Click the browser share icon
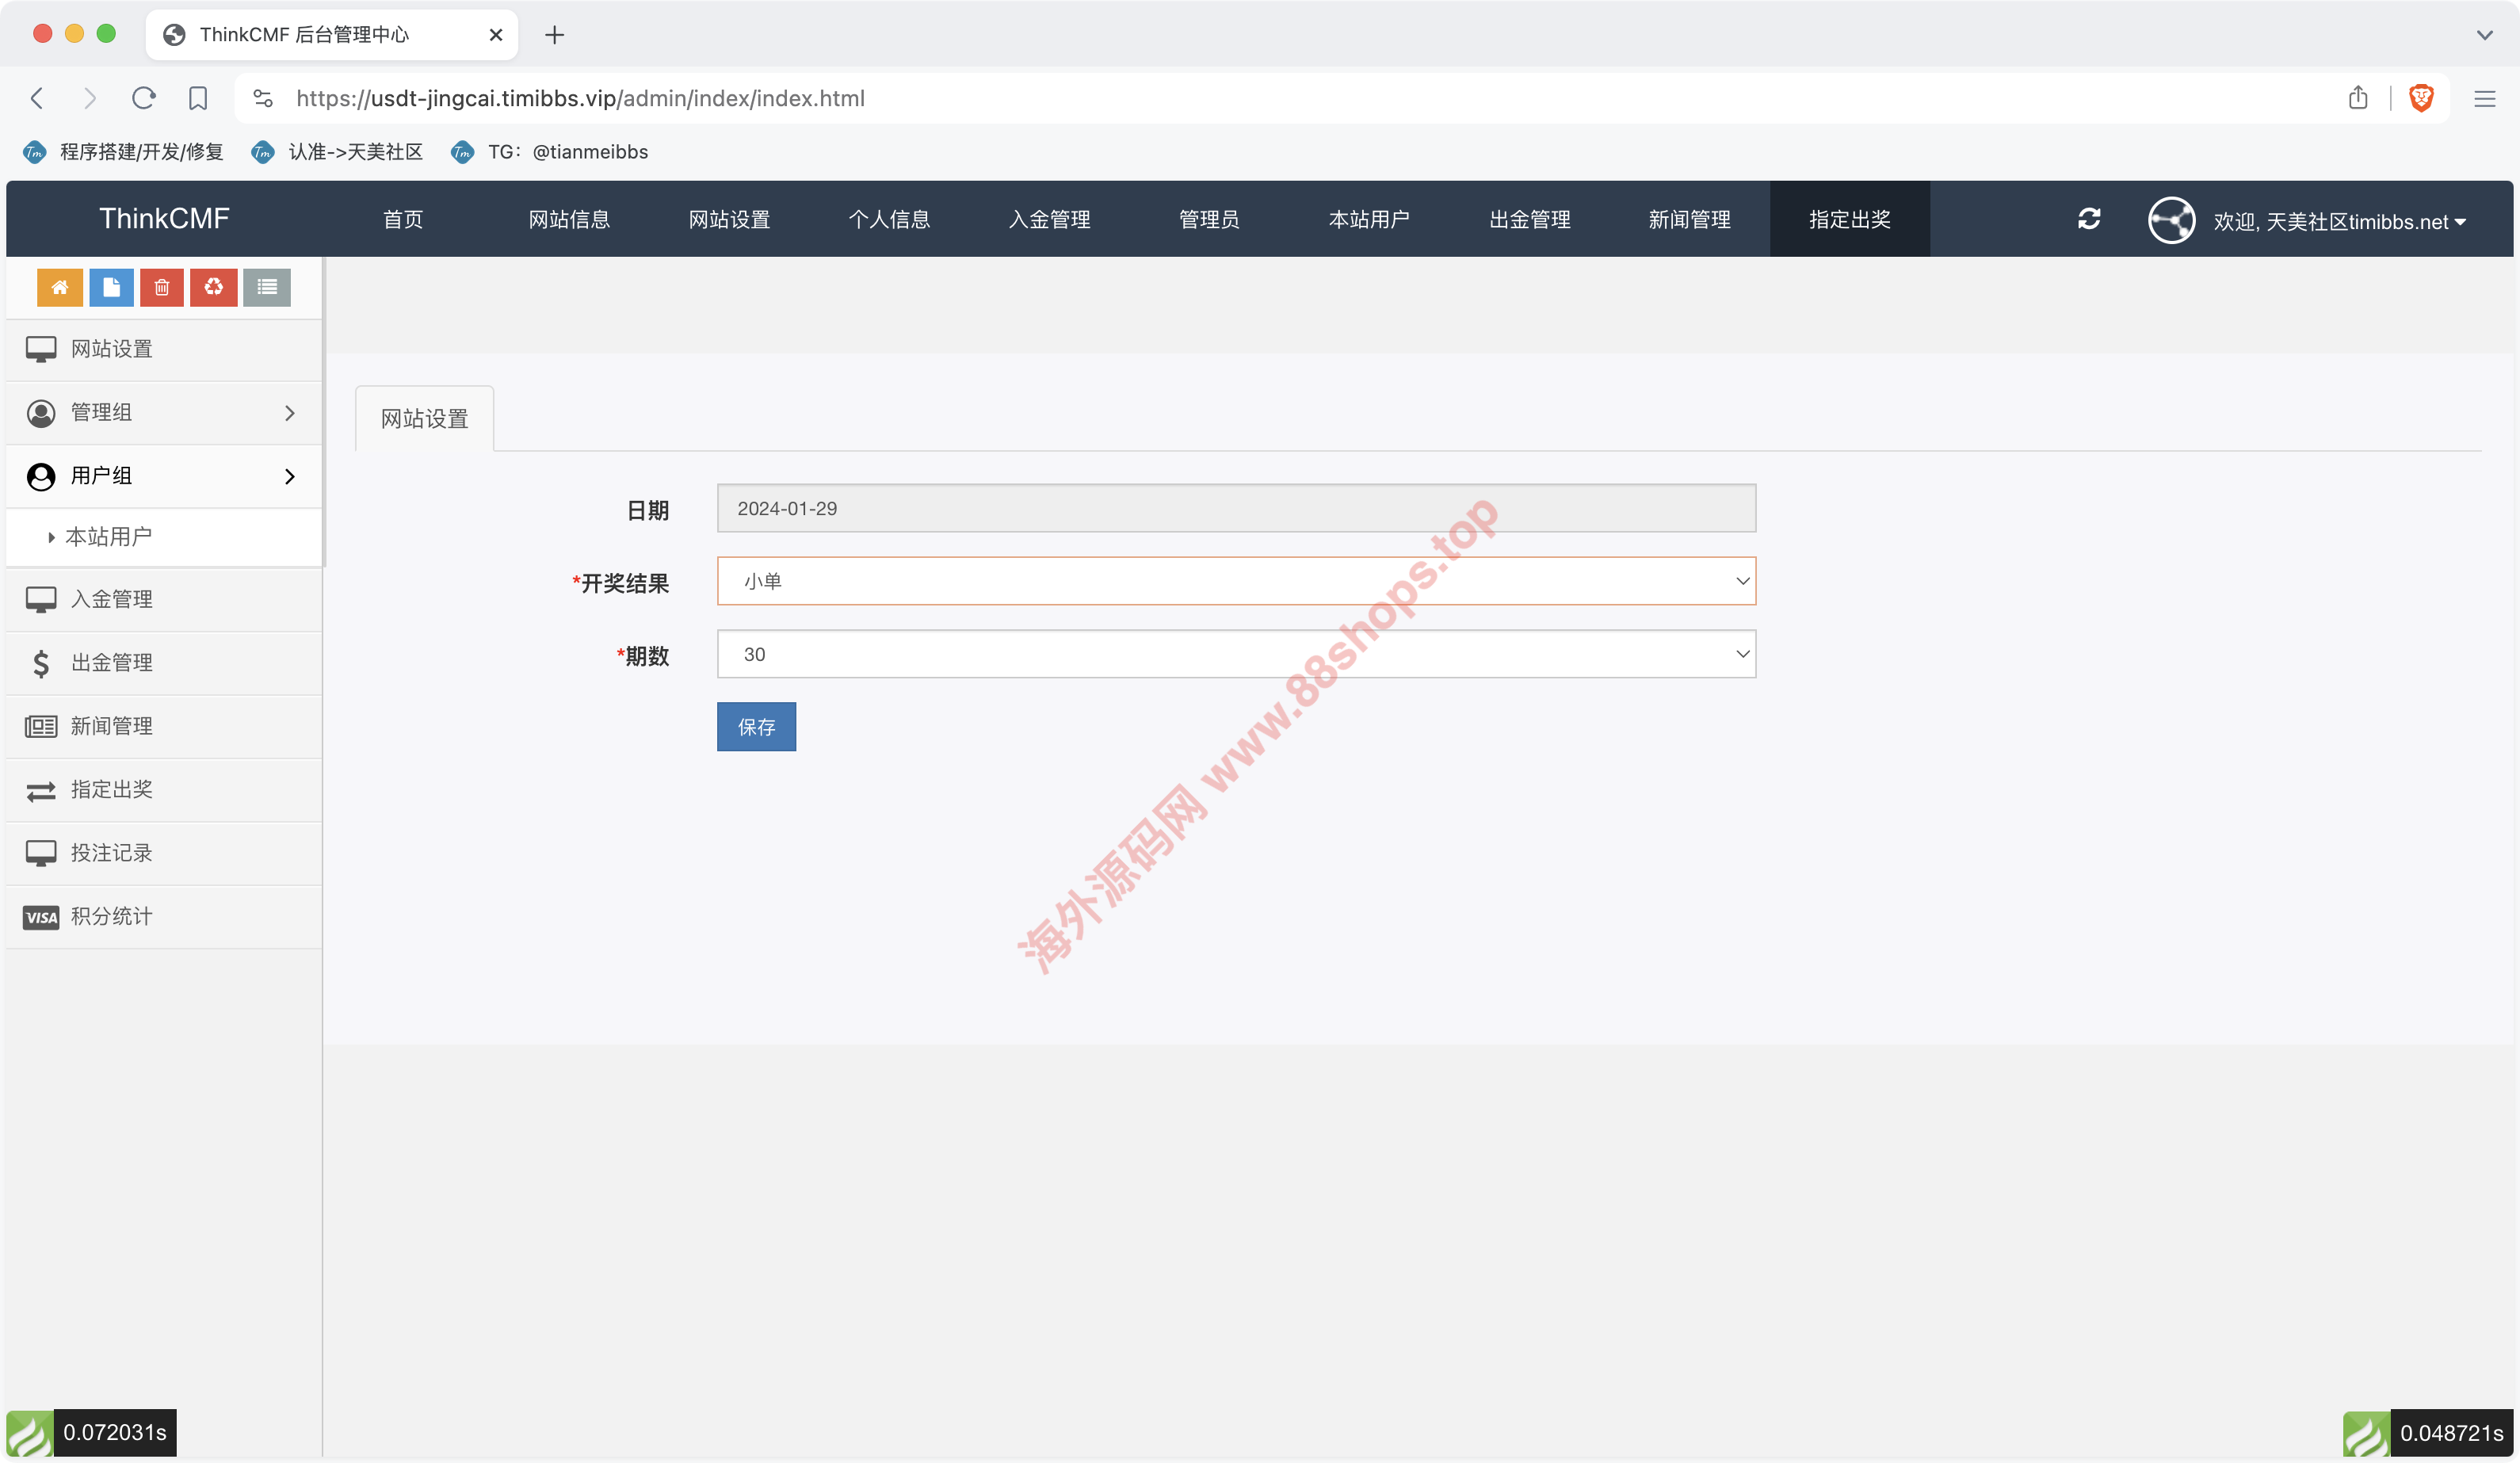The image size is (2520, 1463). click(2358, 98)
